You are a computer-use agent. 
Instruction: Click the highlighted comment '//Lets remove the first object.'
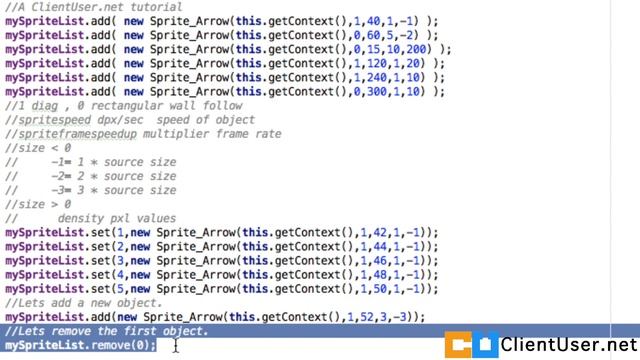[x=107, y=331]
